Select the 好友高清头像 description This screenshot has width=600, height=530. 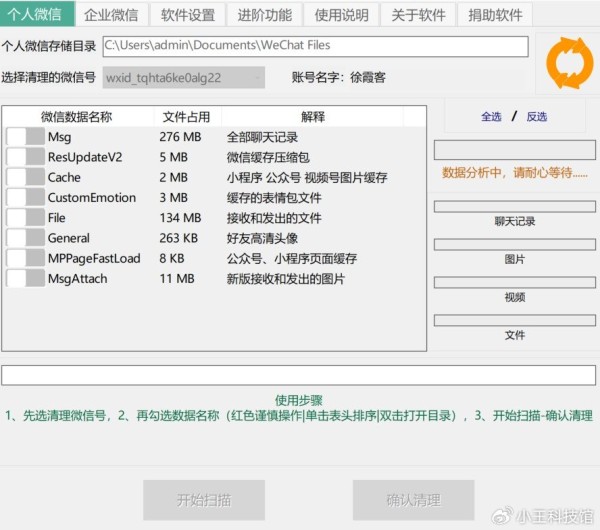tap(262, 238)
